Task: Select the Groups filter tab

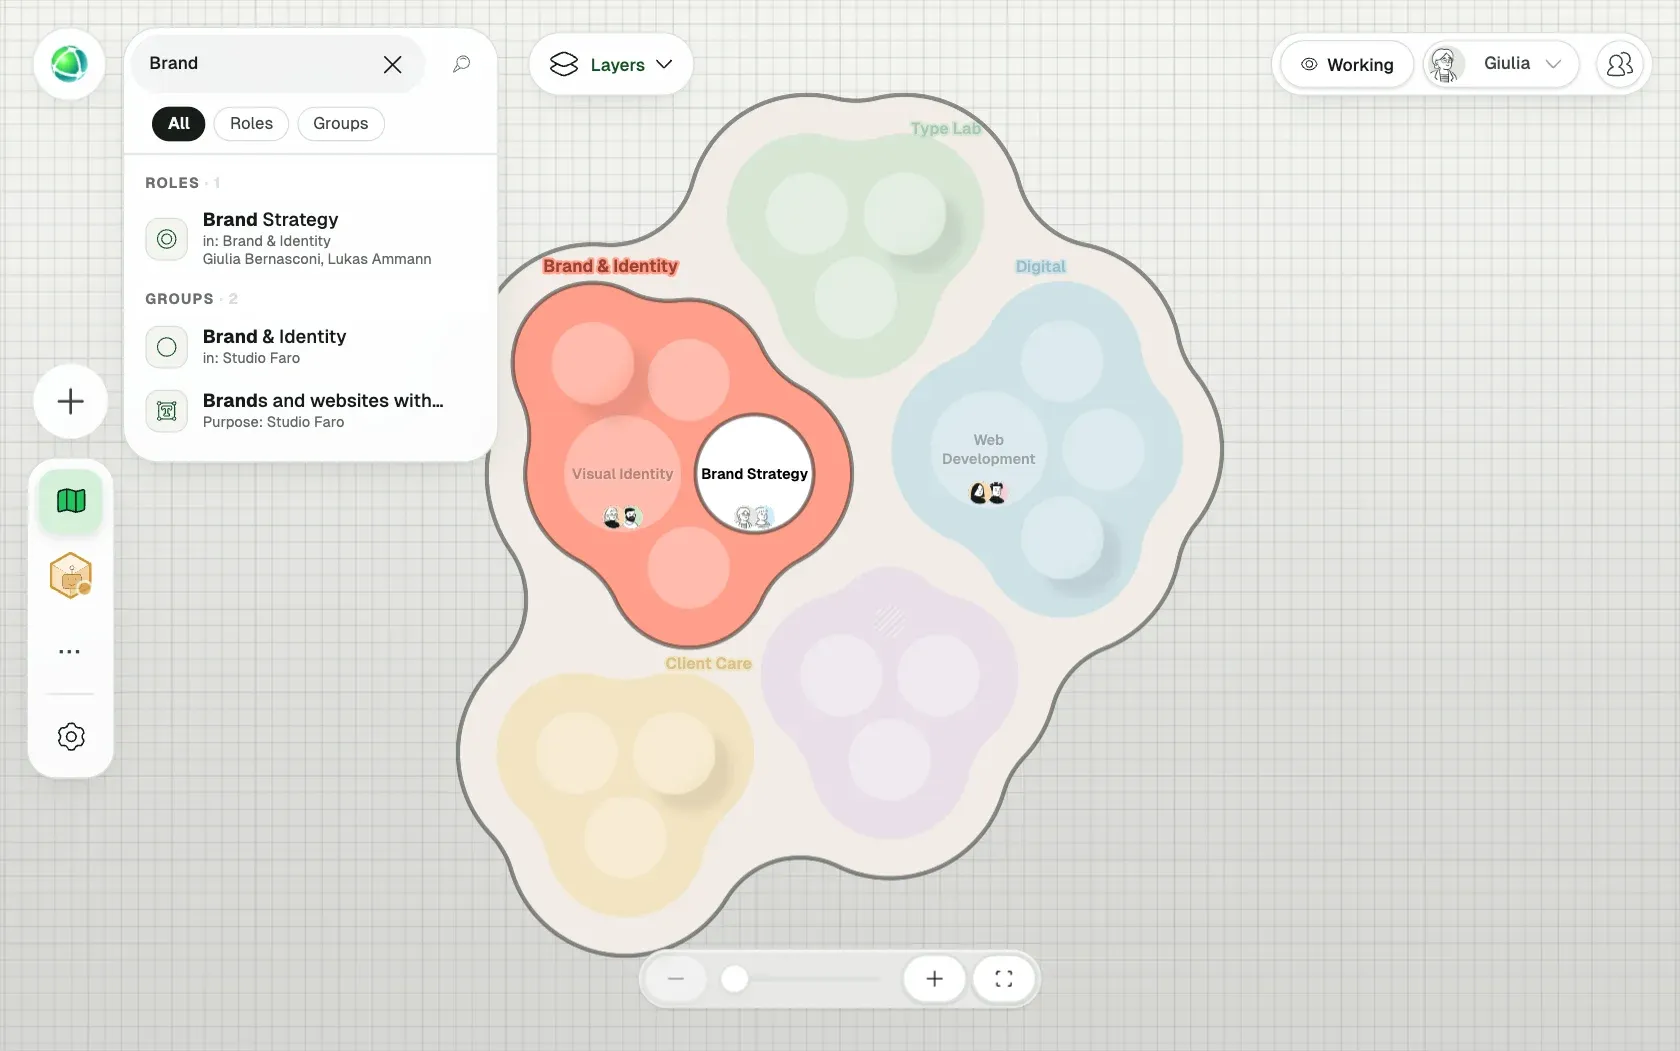Action: pos(340,123)
